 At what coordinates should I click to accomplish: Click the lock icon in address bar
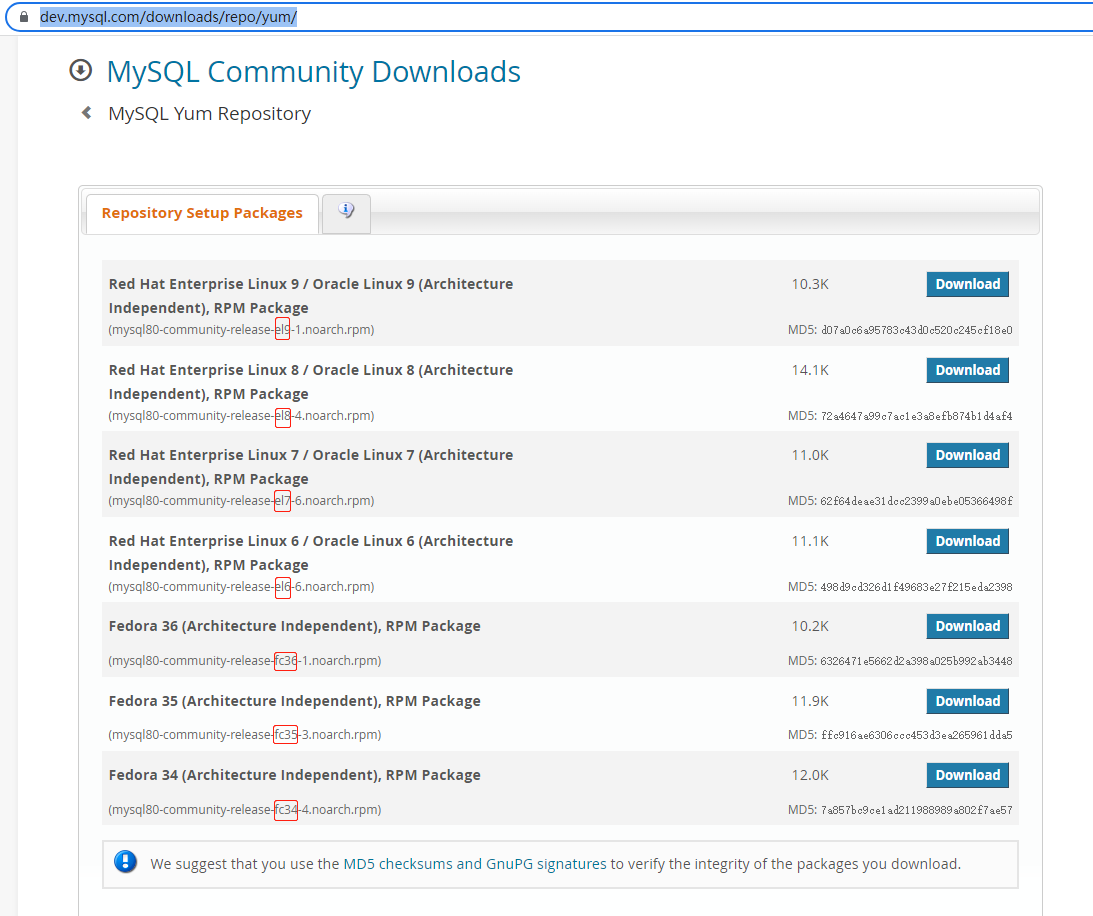[24, 17]
